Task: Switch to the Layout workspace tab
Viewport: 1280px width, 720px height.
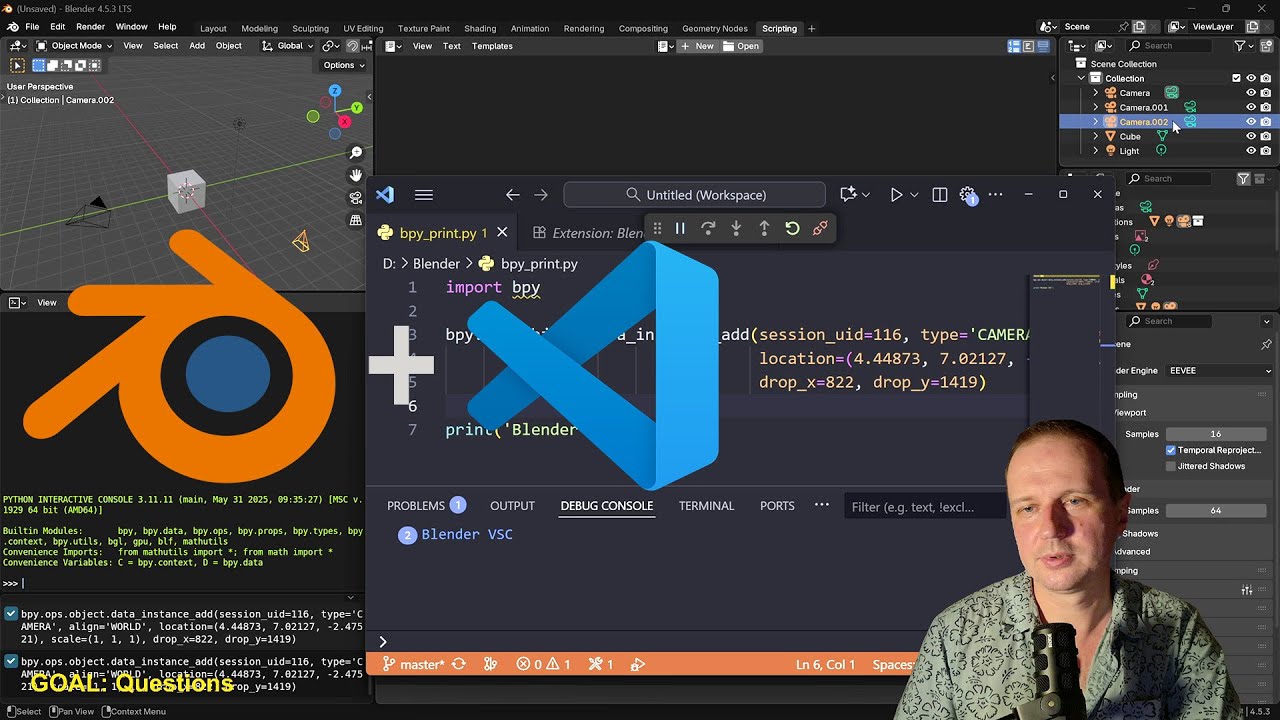Action: (x=213, y=28)
